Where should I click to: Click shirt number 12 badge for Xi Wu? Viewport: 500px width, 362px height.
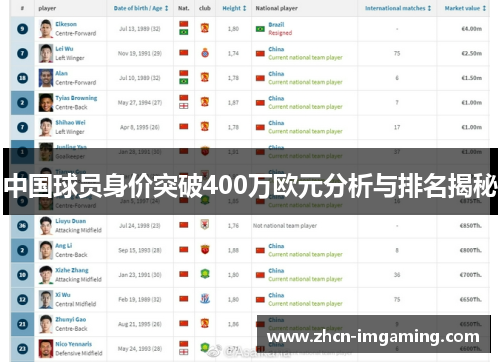(22, 300)
